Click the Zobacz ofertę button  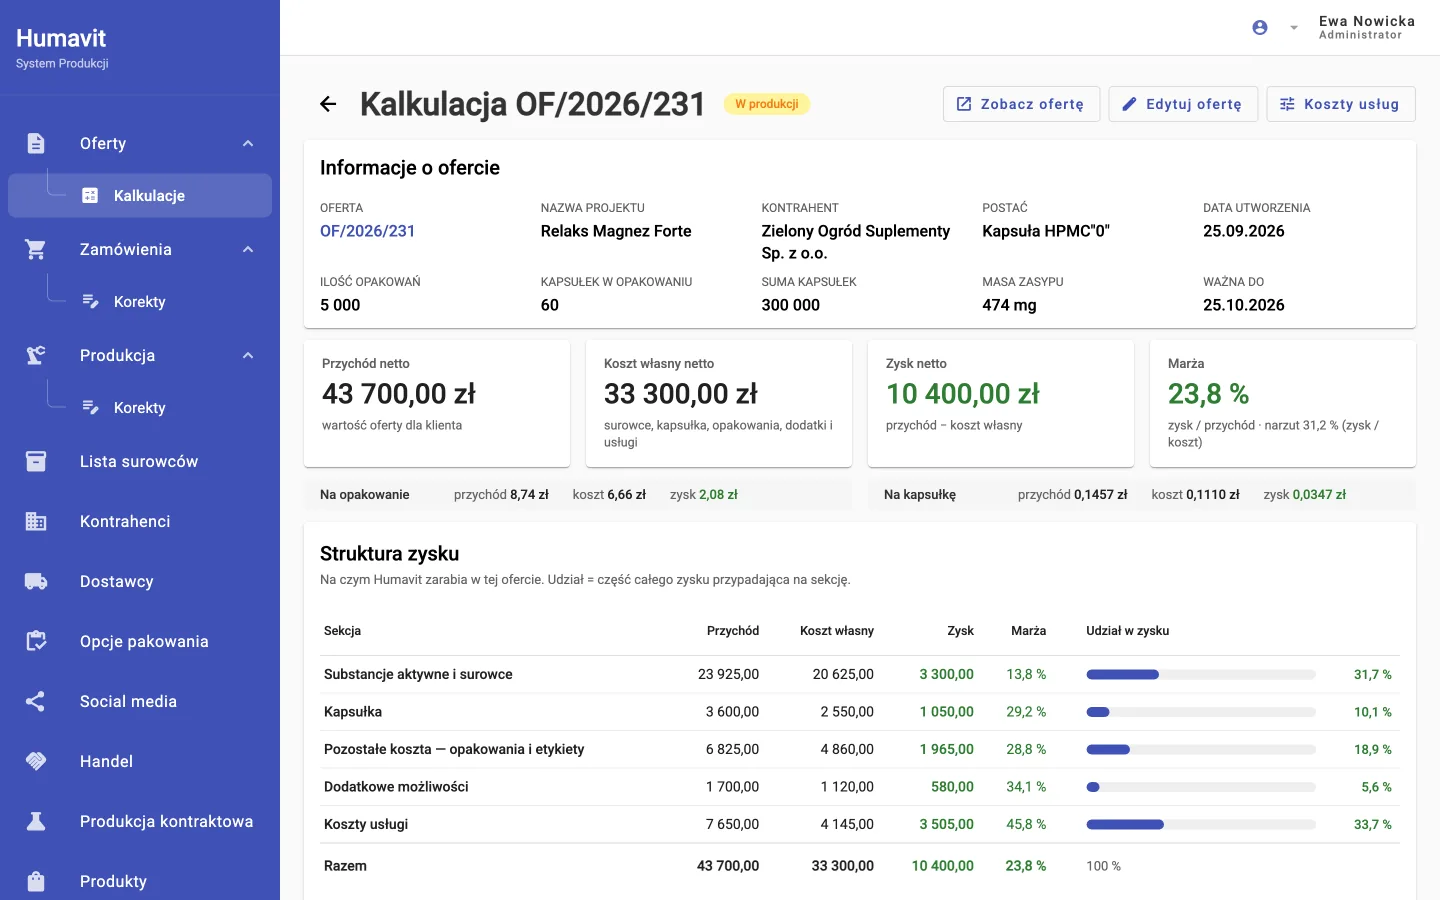(x=1021, y=104)
